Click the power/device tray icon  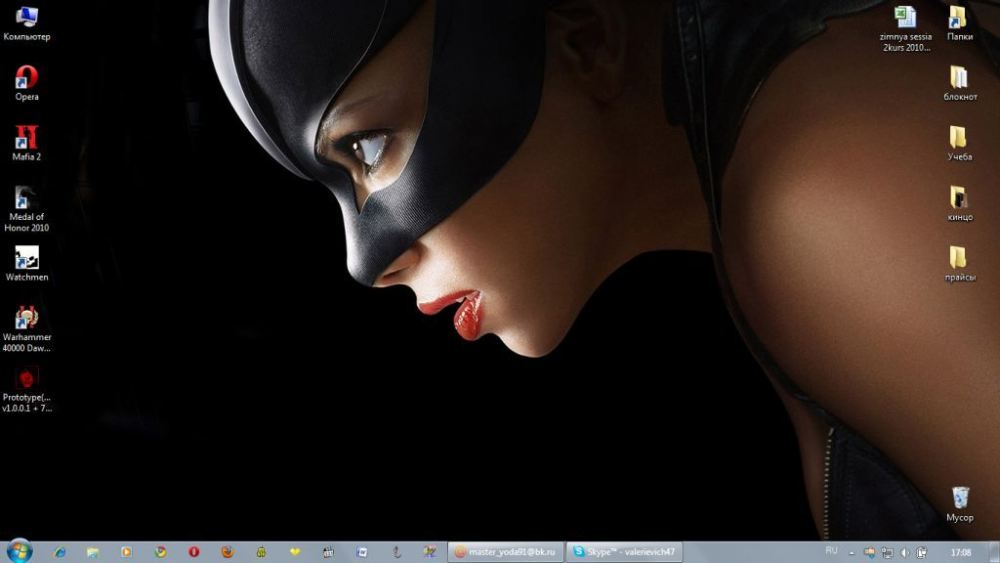(922, 552)
